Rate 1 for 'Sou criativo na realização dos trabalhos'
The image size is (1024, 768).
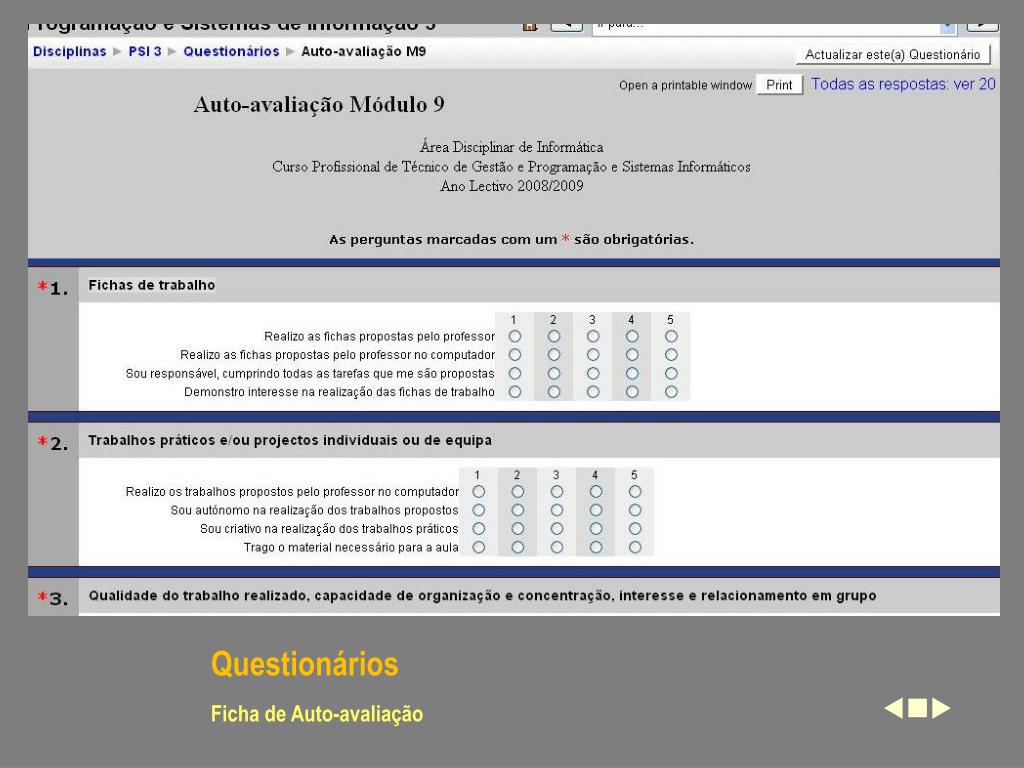pos(479,529)
